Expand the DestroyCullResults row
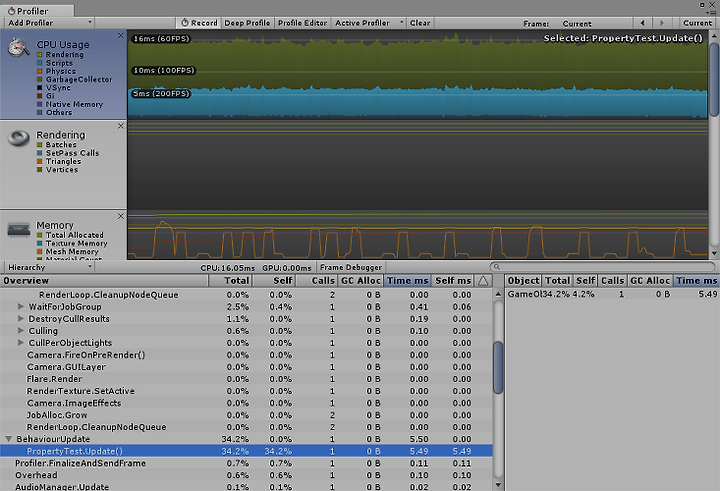720x491 pixels. 21,318
